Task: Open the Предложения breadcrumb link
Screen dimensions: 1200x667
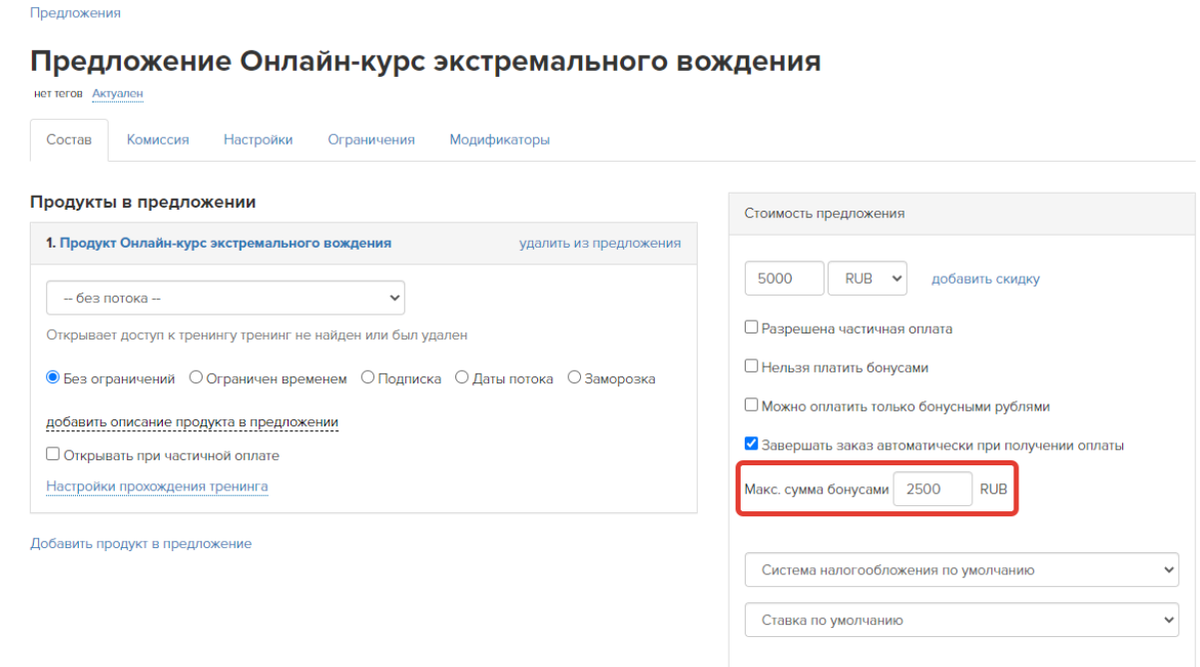Action: click(75, 13)
